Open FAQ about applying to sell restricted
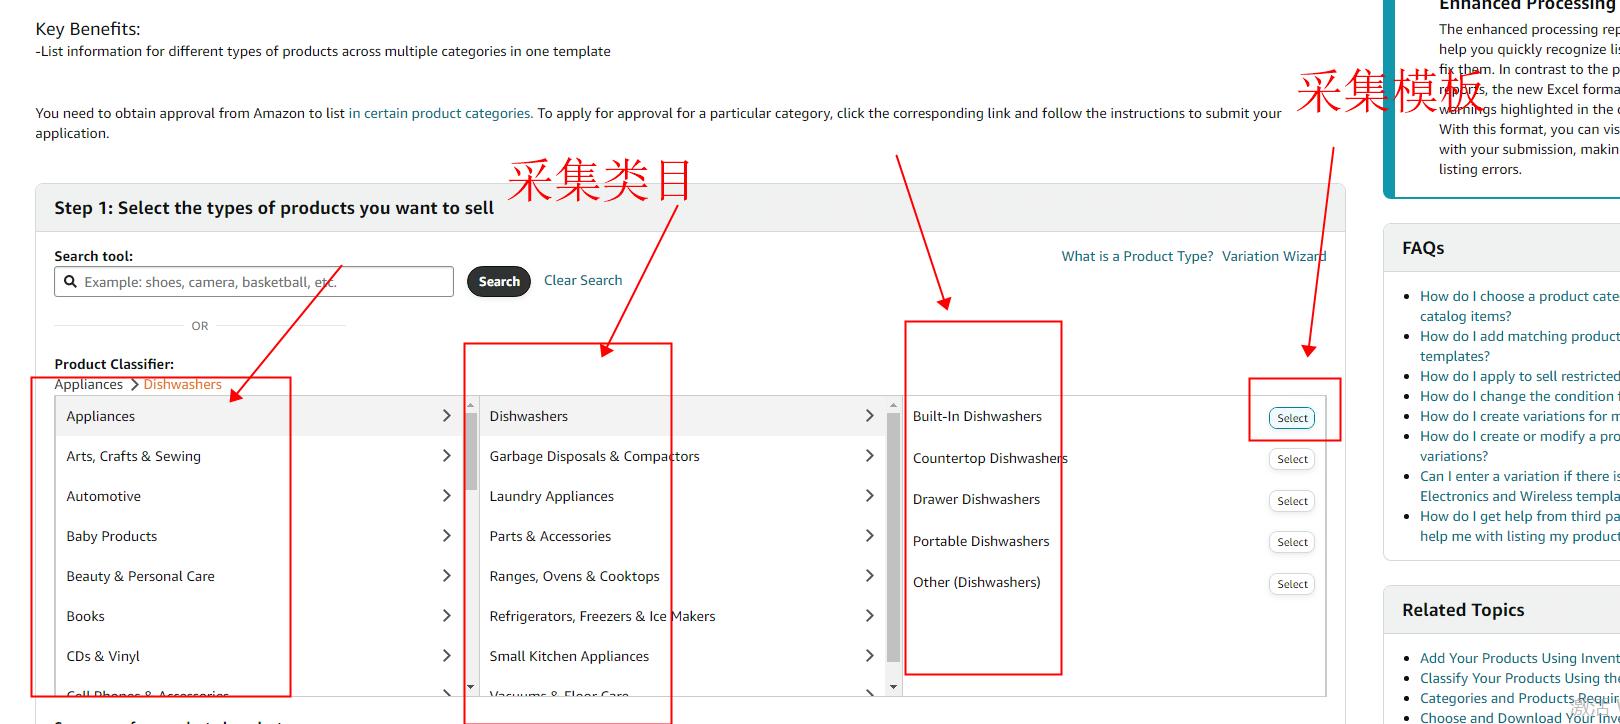The height and width of the screenshot is (724, 1620). 1520,376
